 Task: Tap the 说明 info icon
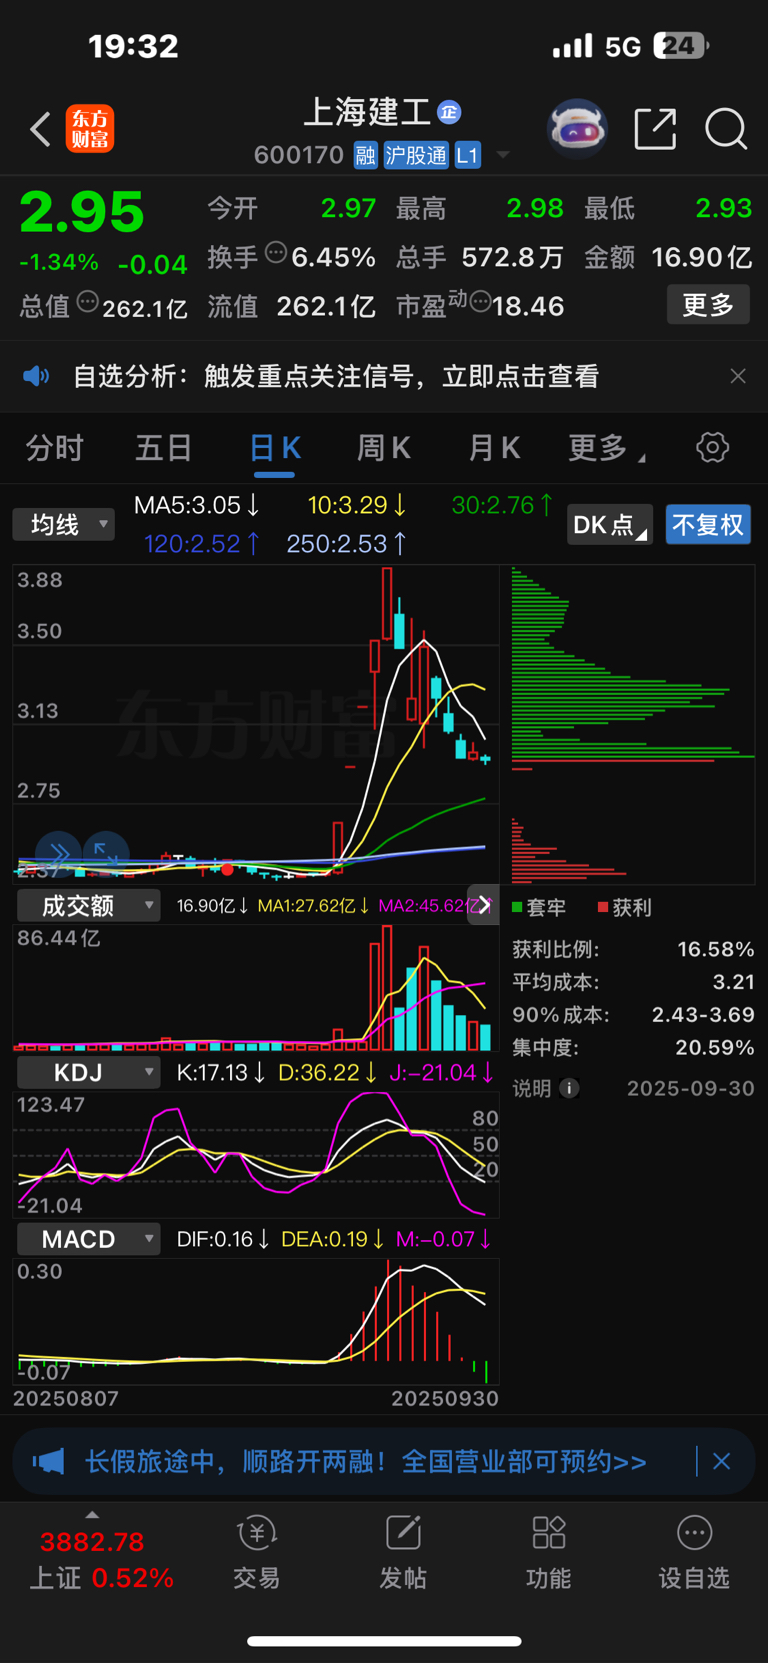569,1088
